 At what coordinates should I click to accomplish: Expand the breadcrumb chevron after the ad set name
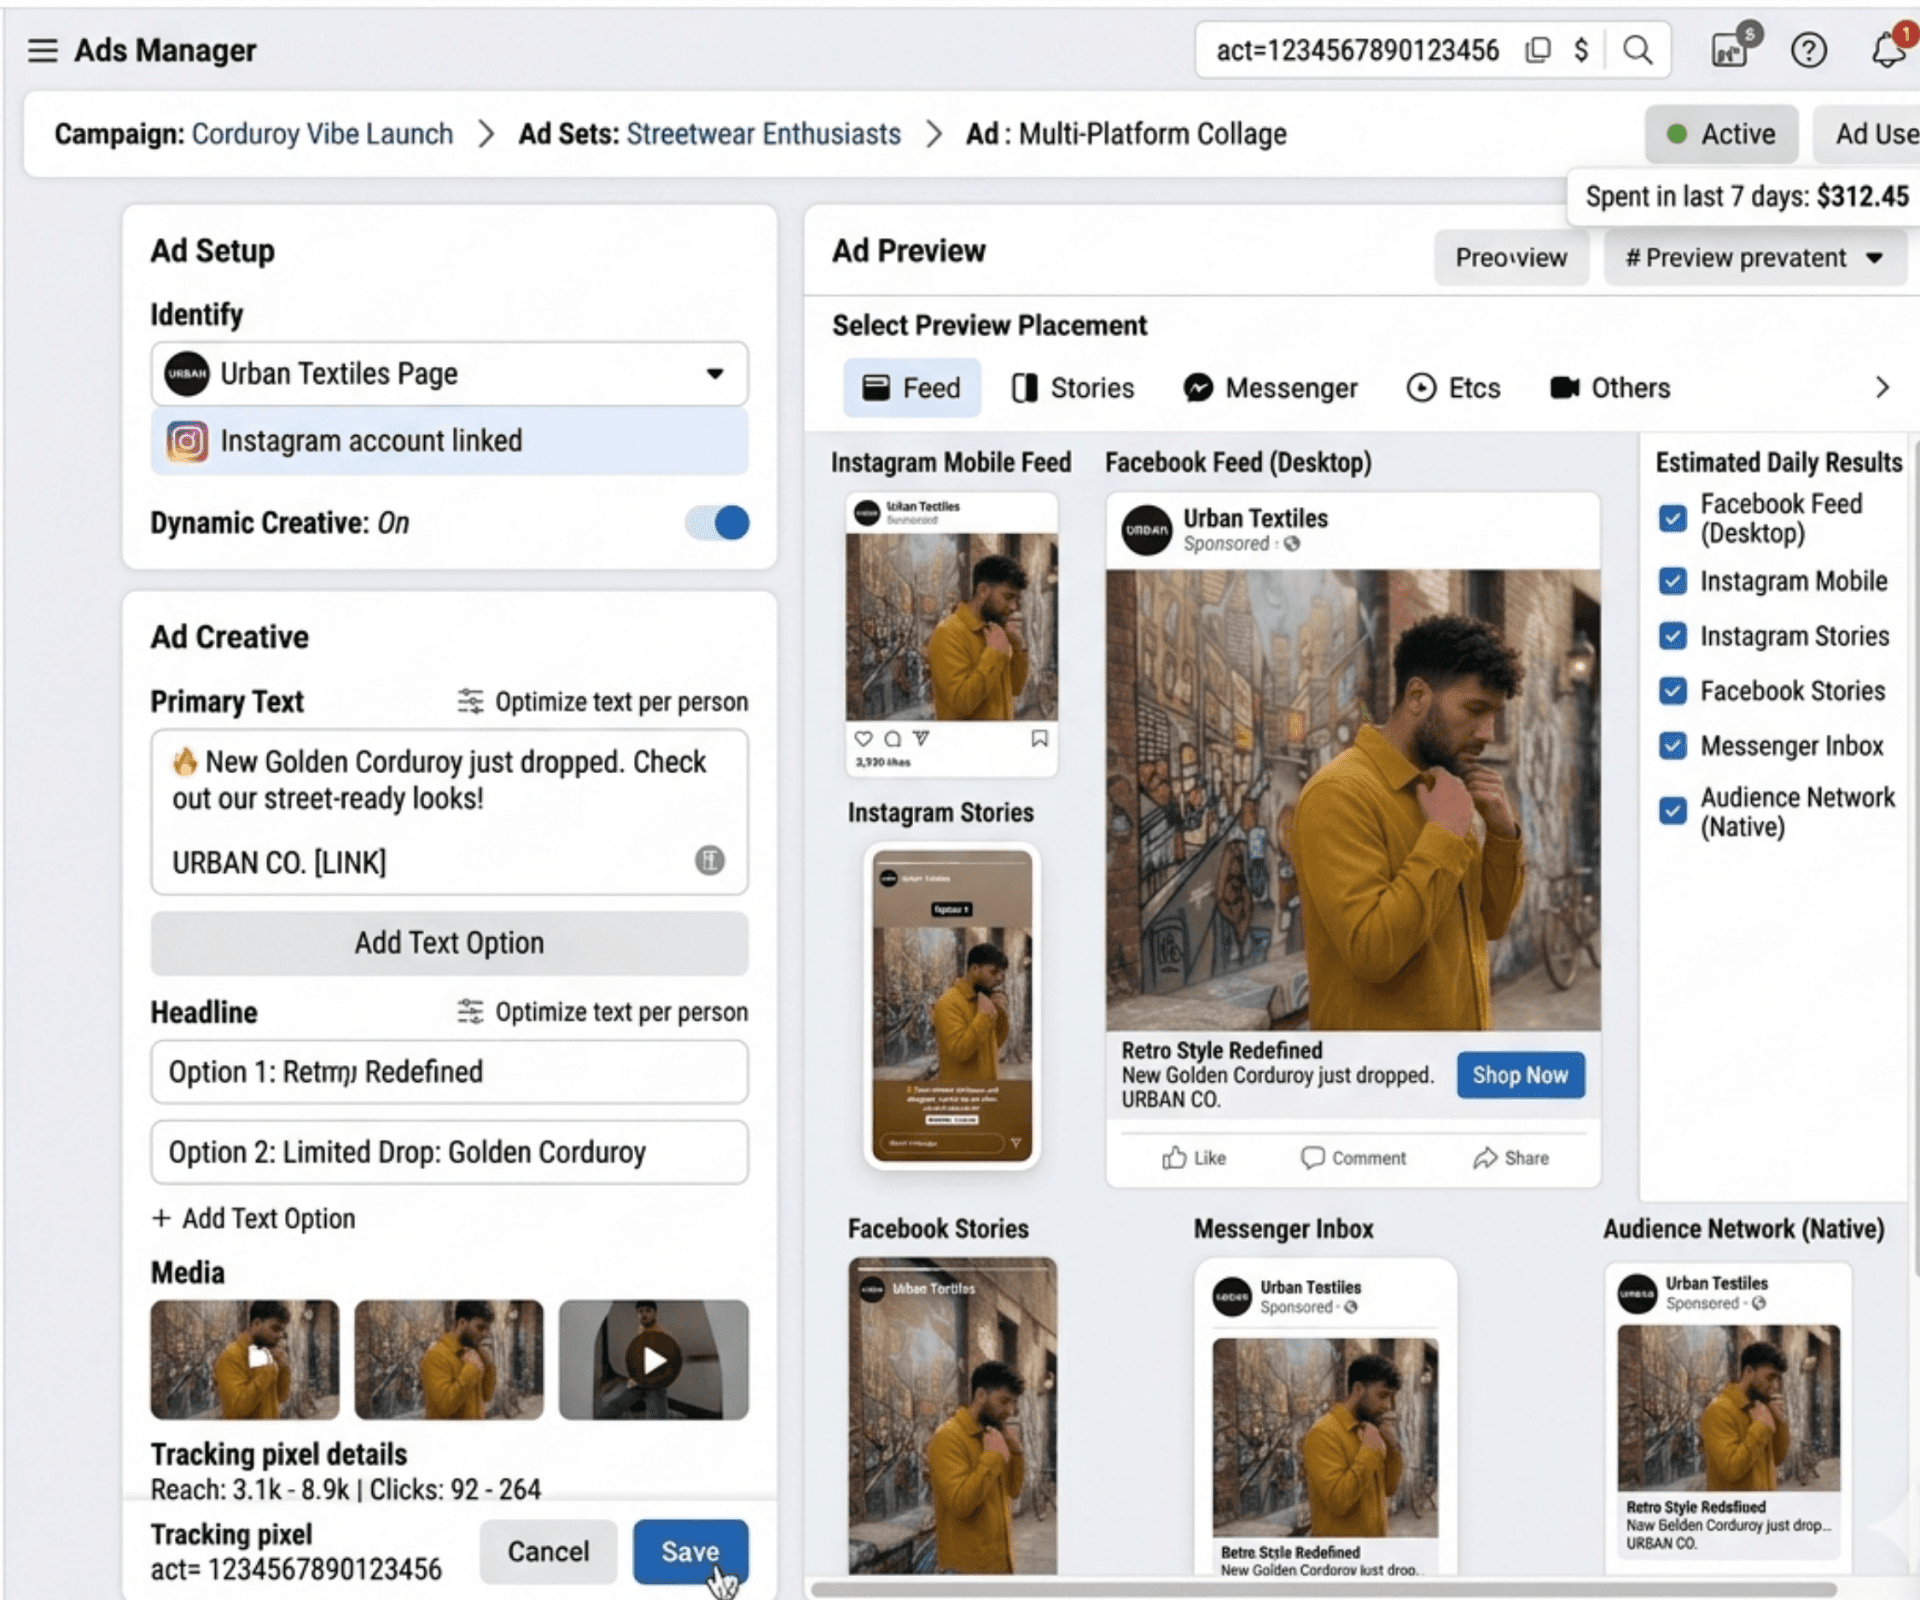click(x=933, y=134)
